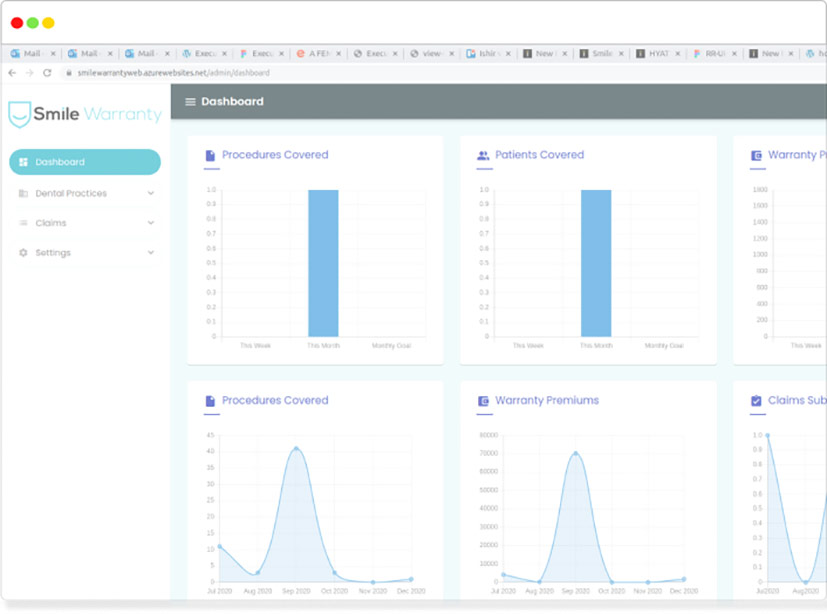Screen dimensions: 827x614
Task: Expand the Settings submenu chevron
Action: click(151, 253)
